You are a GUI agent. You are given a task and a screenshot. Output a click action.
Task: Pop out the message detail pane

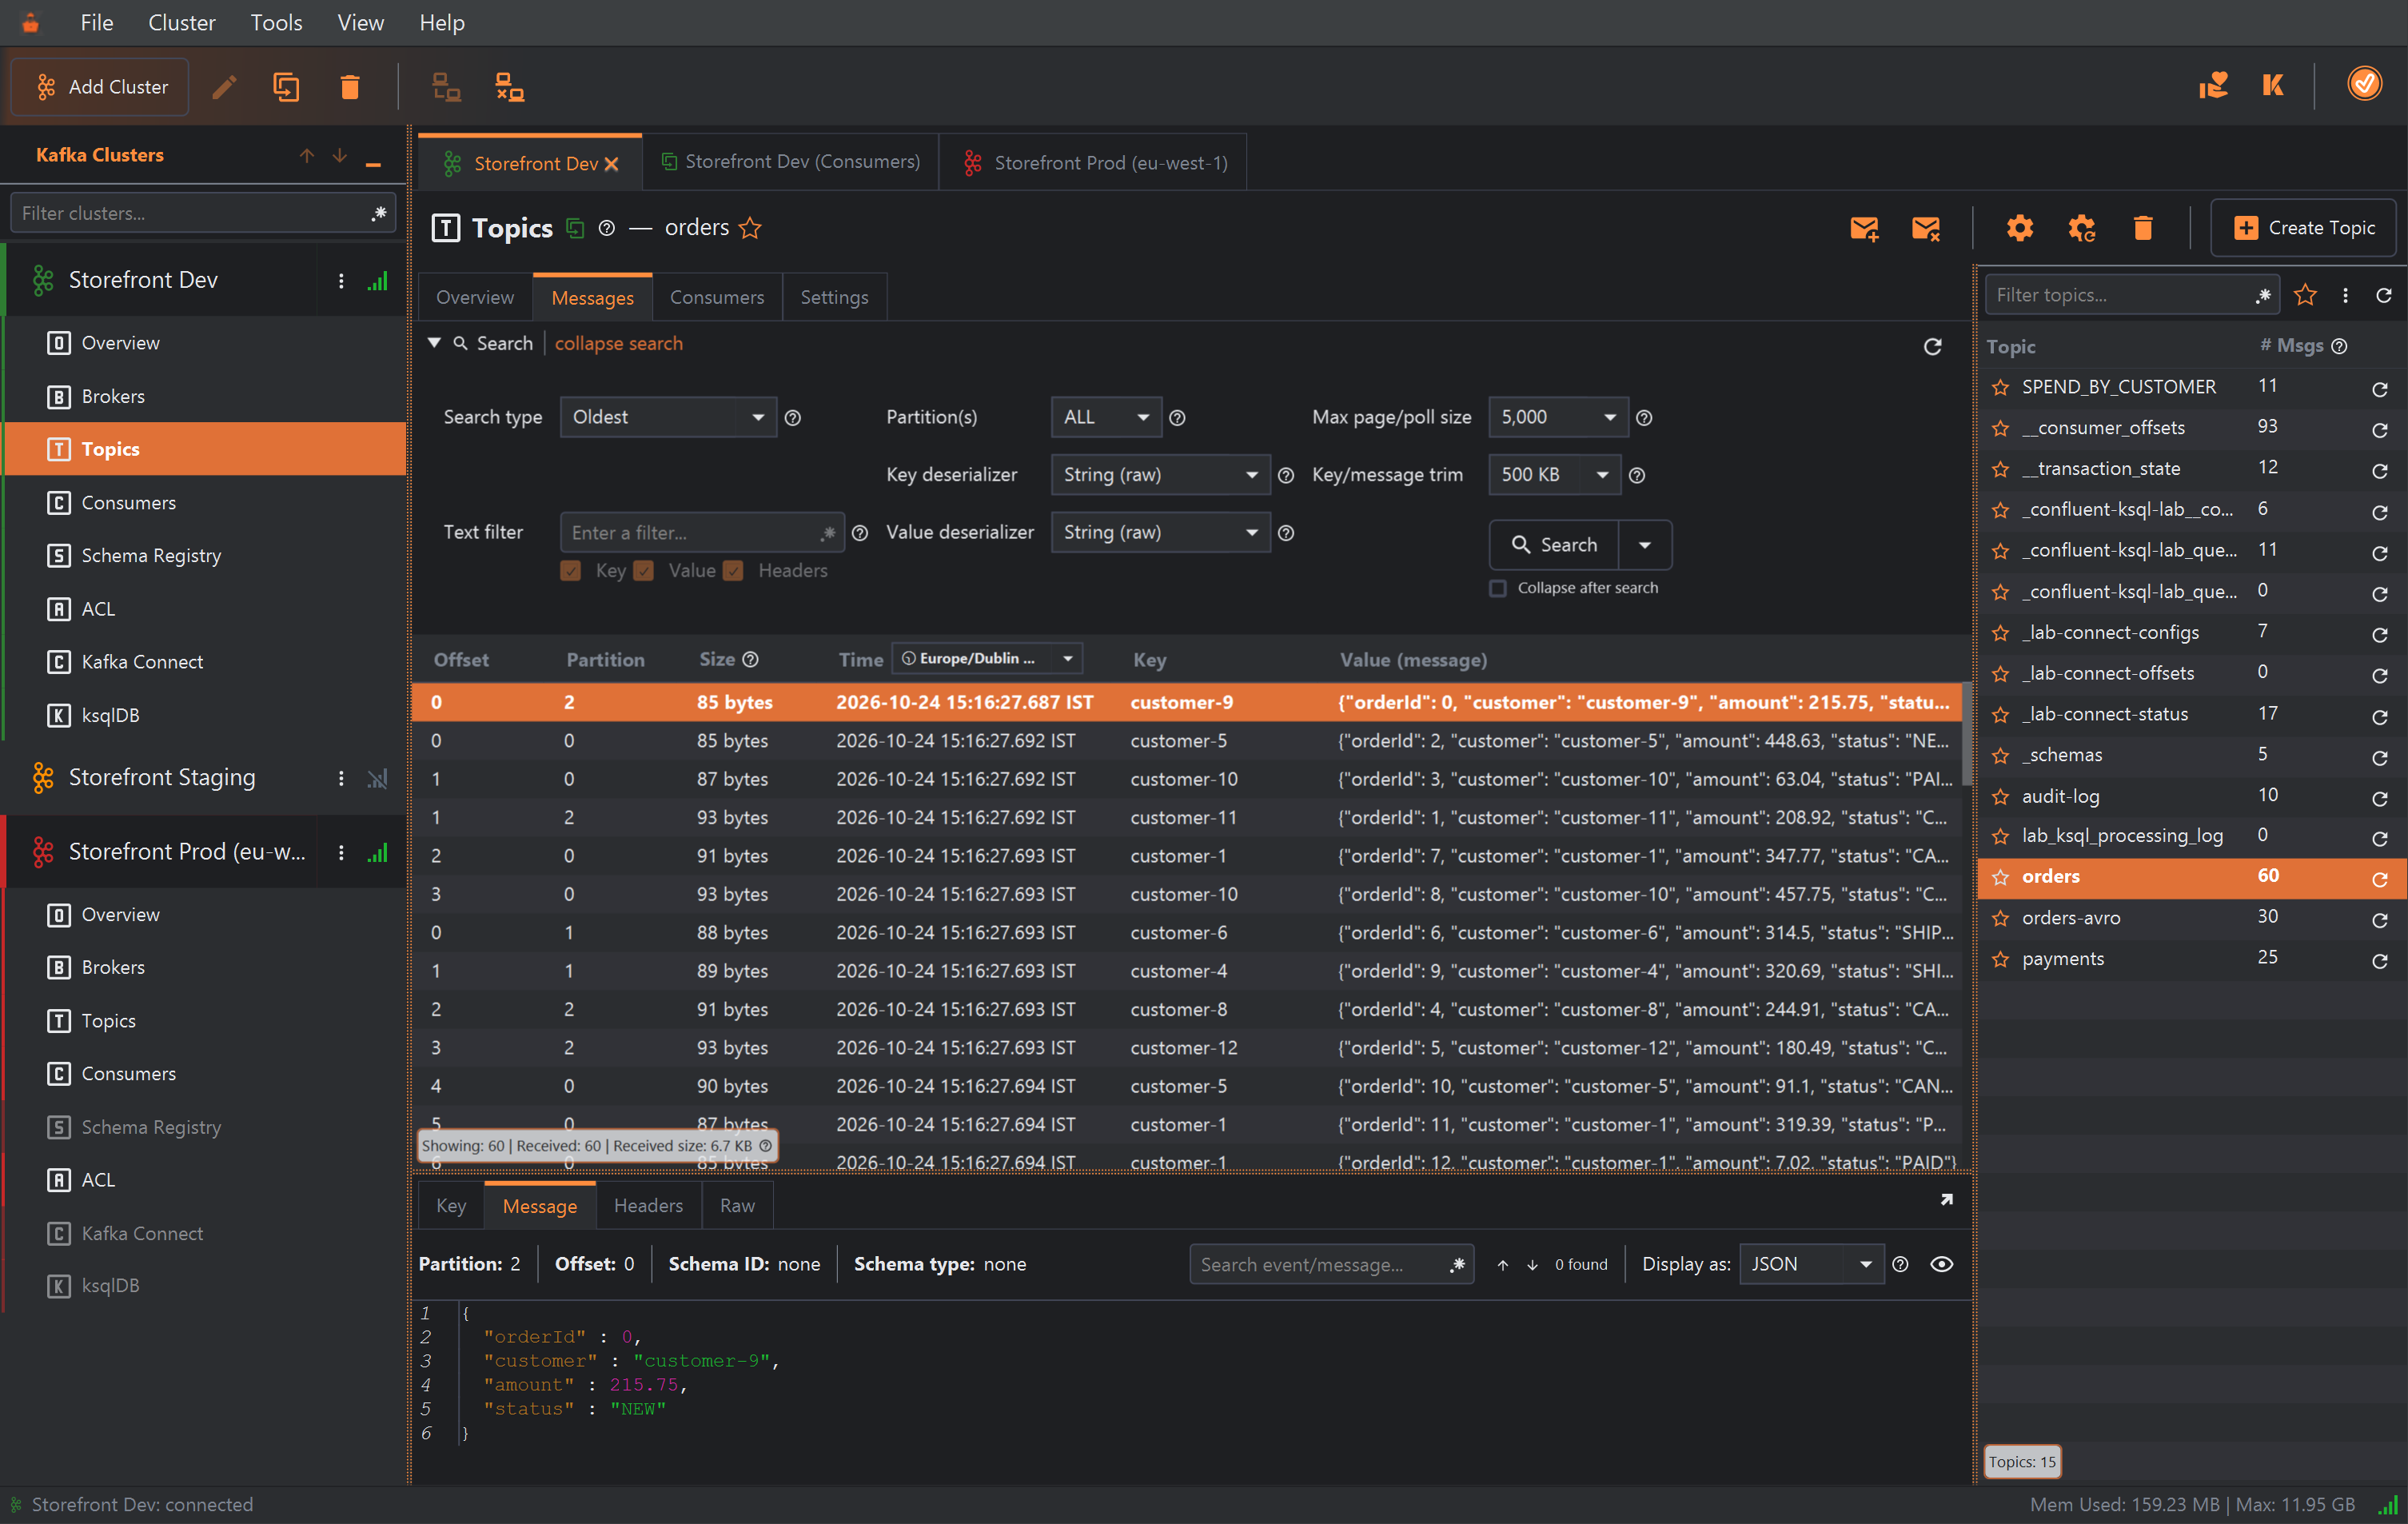click(1946, 1199)
